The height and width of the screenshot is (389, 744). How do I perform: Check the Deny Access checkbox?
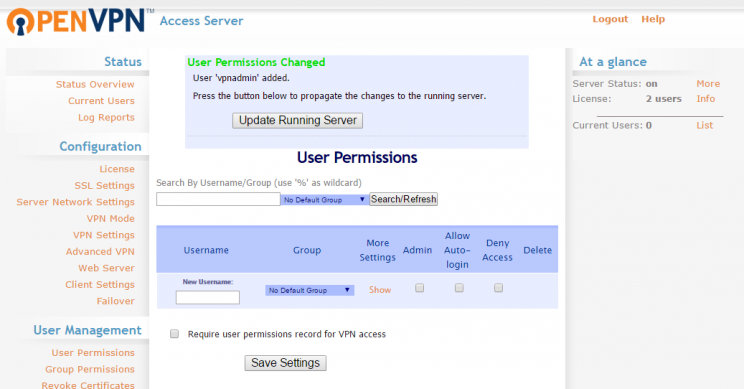[x=498, y=288]
